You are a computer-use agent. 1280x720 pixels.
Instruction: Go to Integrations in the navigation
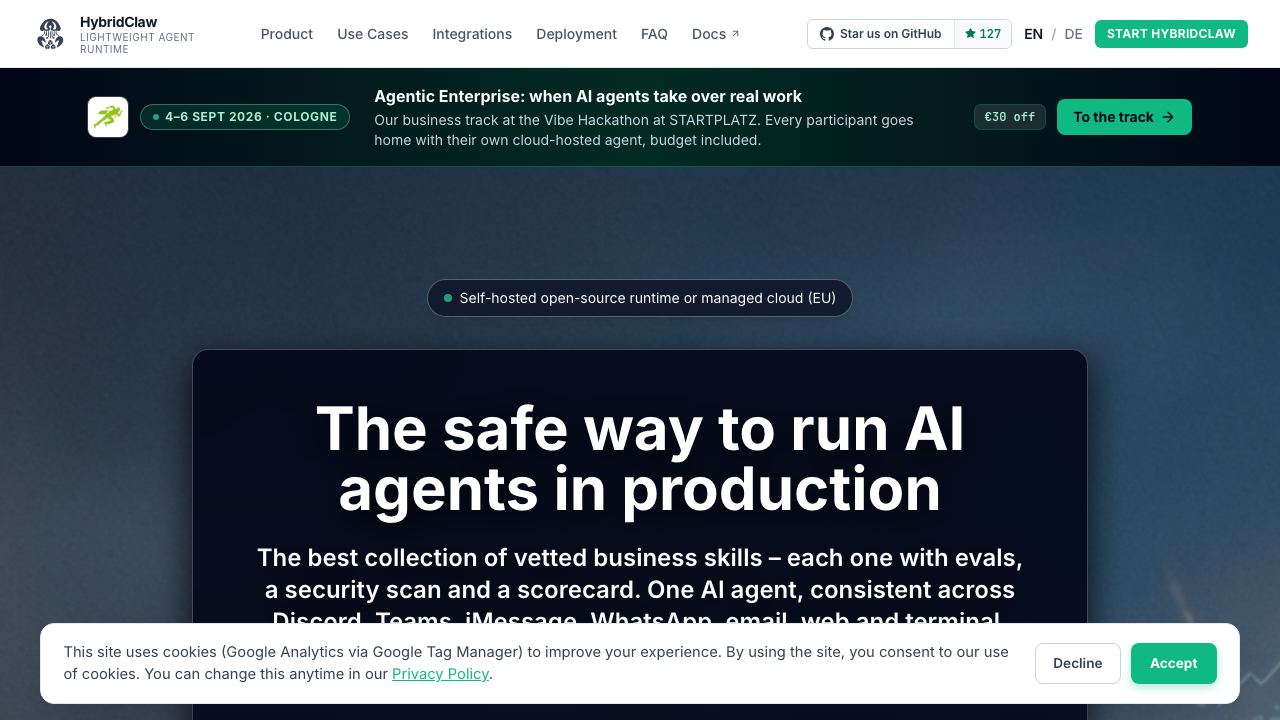[x=472, y=34]
